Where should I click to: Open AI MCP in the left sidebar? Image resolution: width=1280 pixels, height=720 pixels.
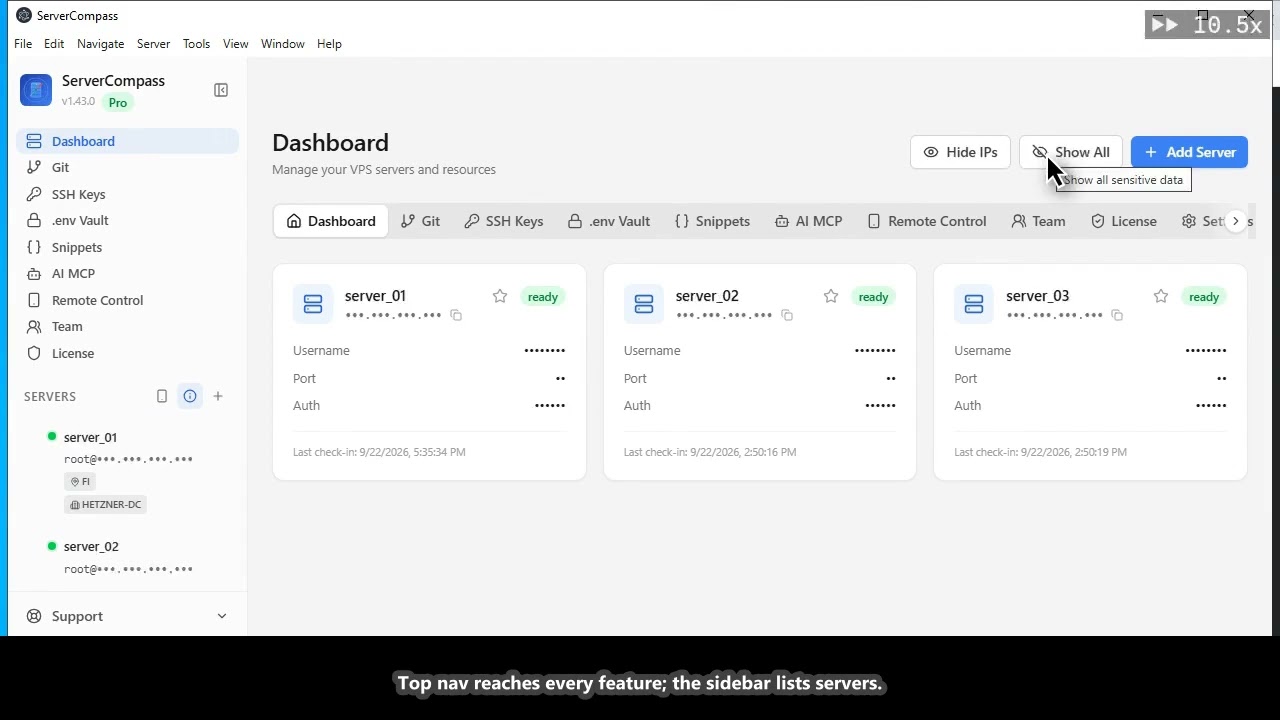point(127,274)
